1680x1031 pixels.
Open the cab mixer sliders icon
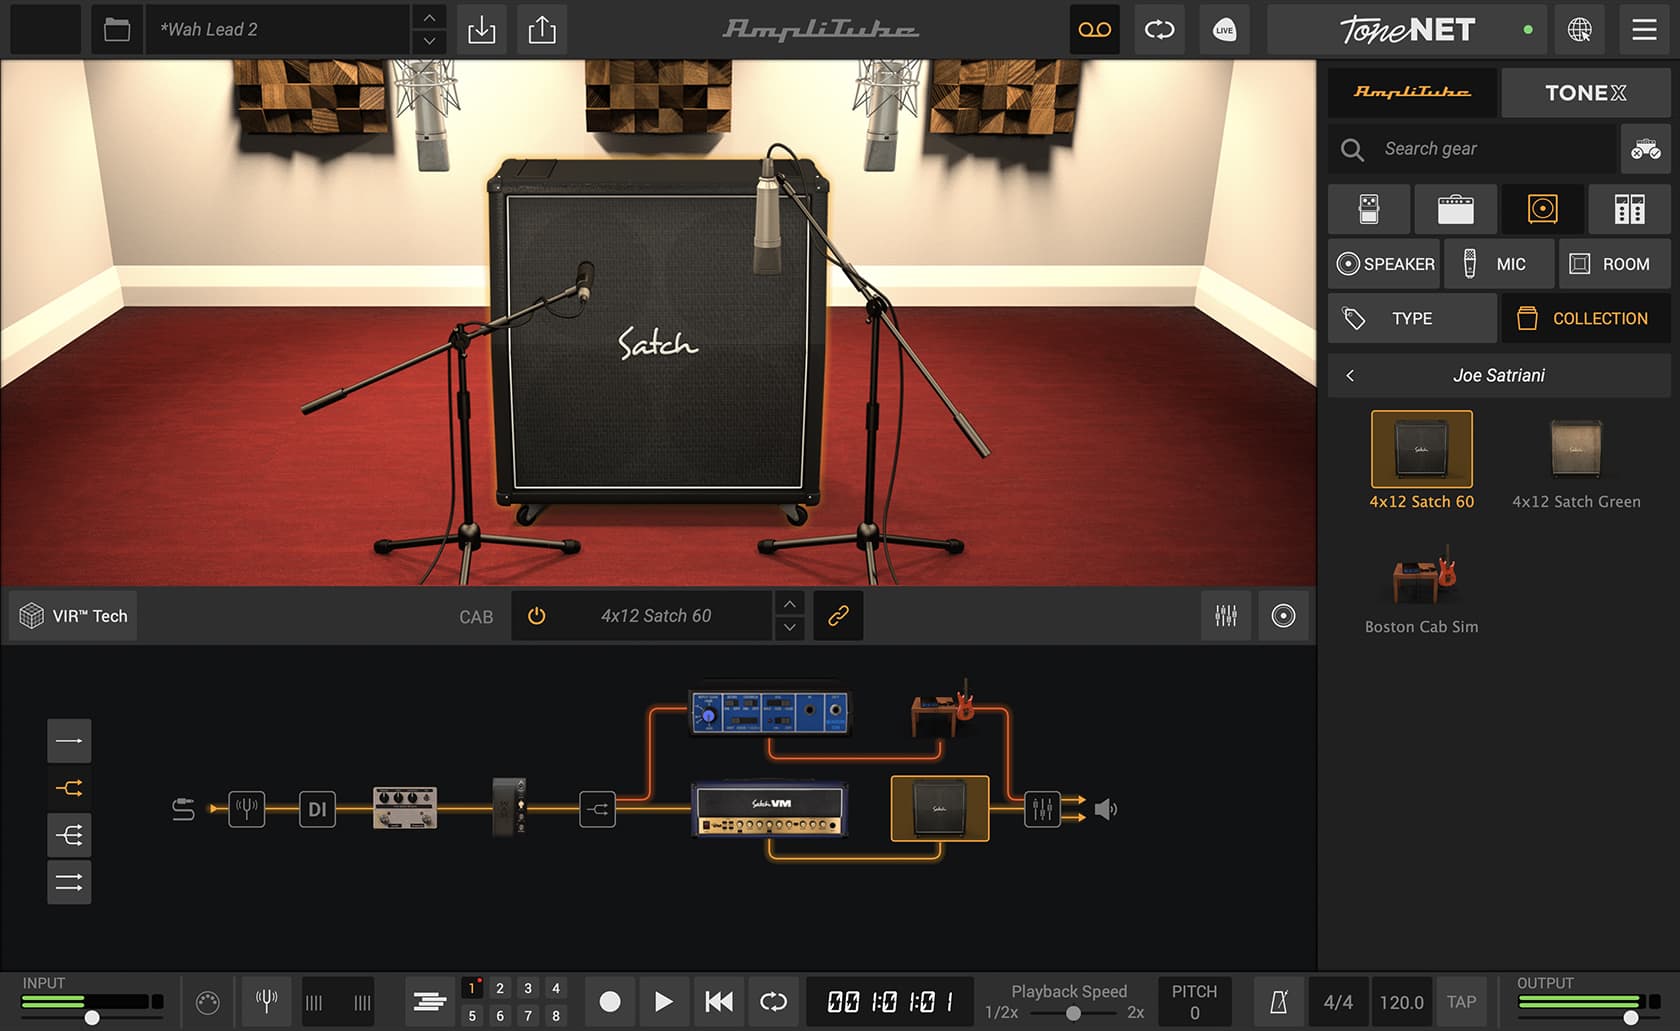pos(1226,616)
